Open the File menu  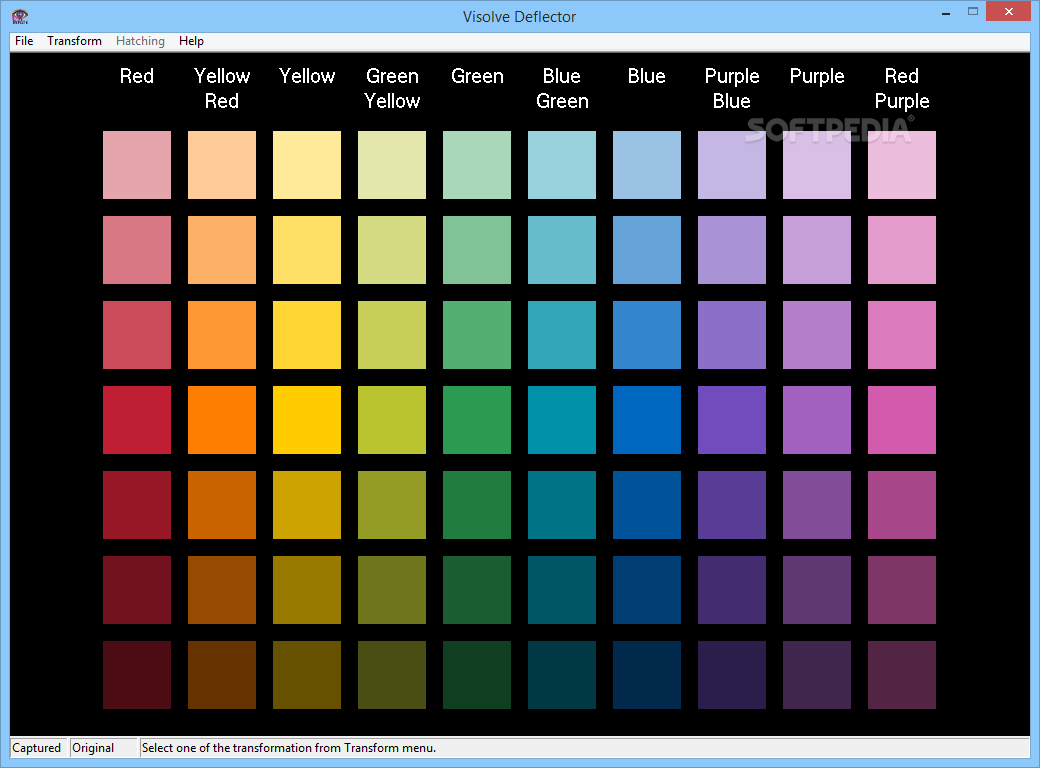point(24,41)
